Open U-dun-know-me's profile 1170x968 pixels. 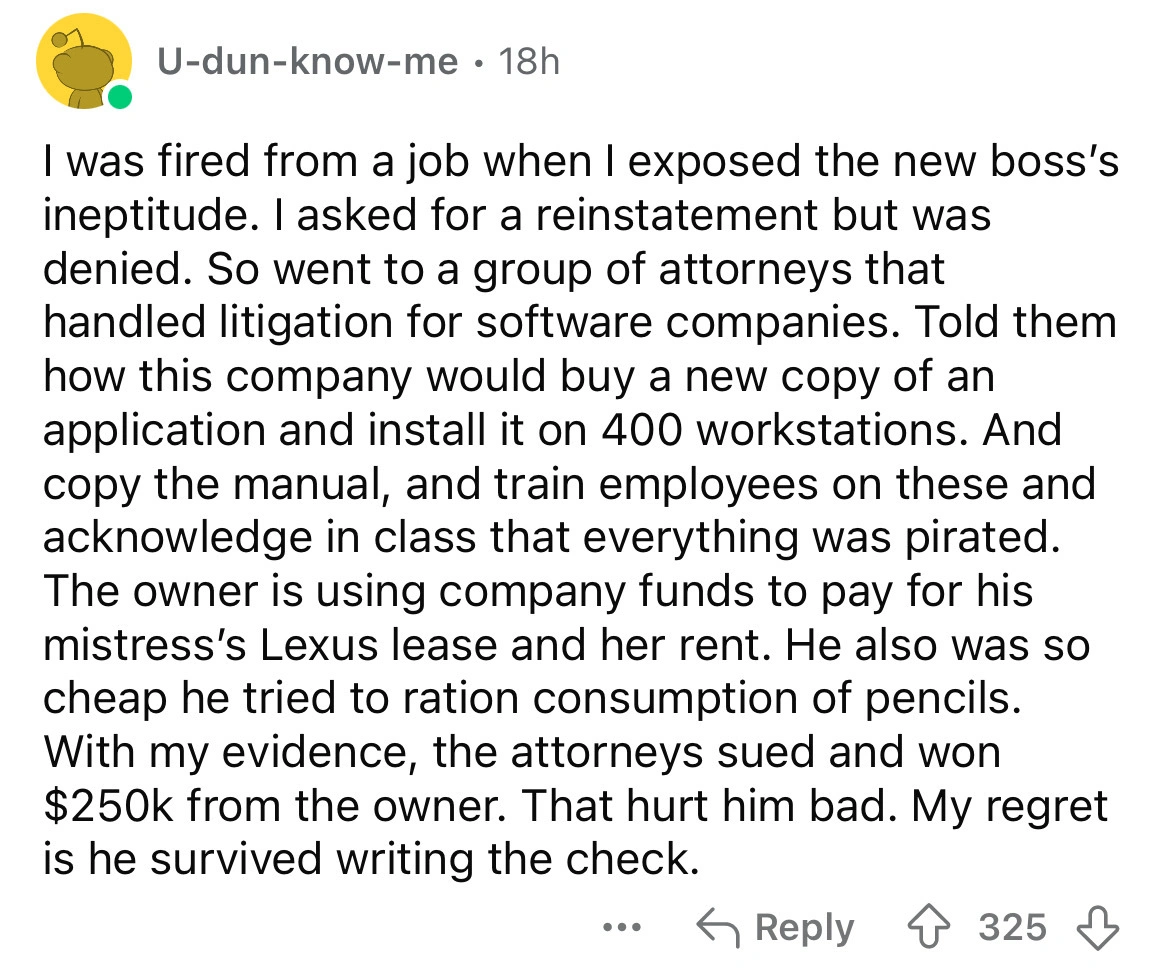point(311,62)
